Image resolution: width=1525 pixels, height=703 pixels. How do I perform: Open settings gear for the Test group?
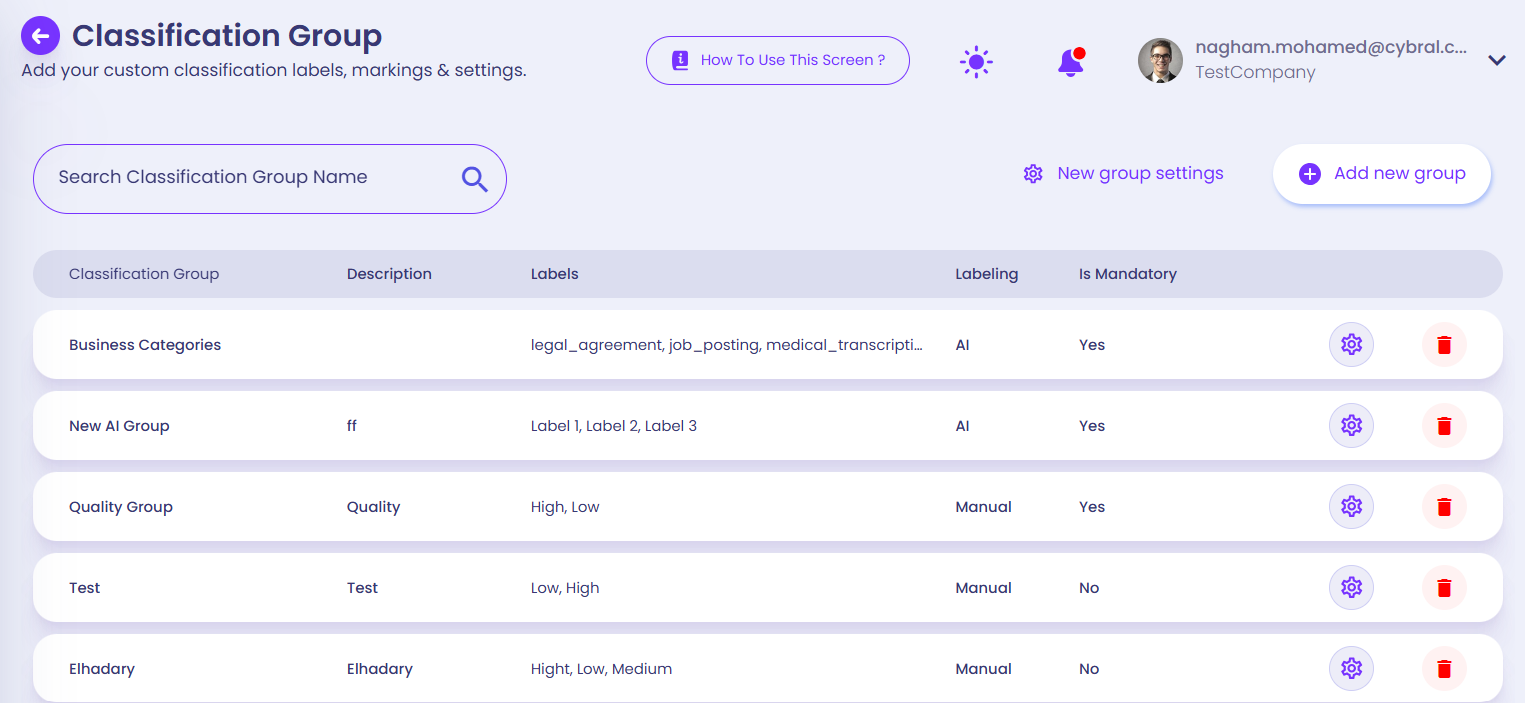pyautogui.click(x=1351, y=588)
